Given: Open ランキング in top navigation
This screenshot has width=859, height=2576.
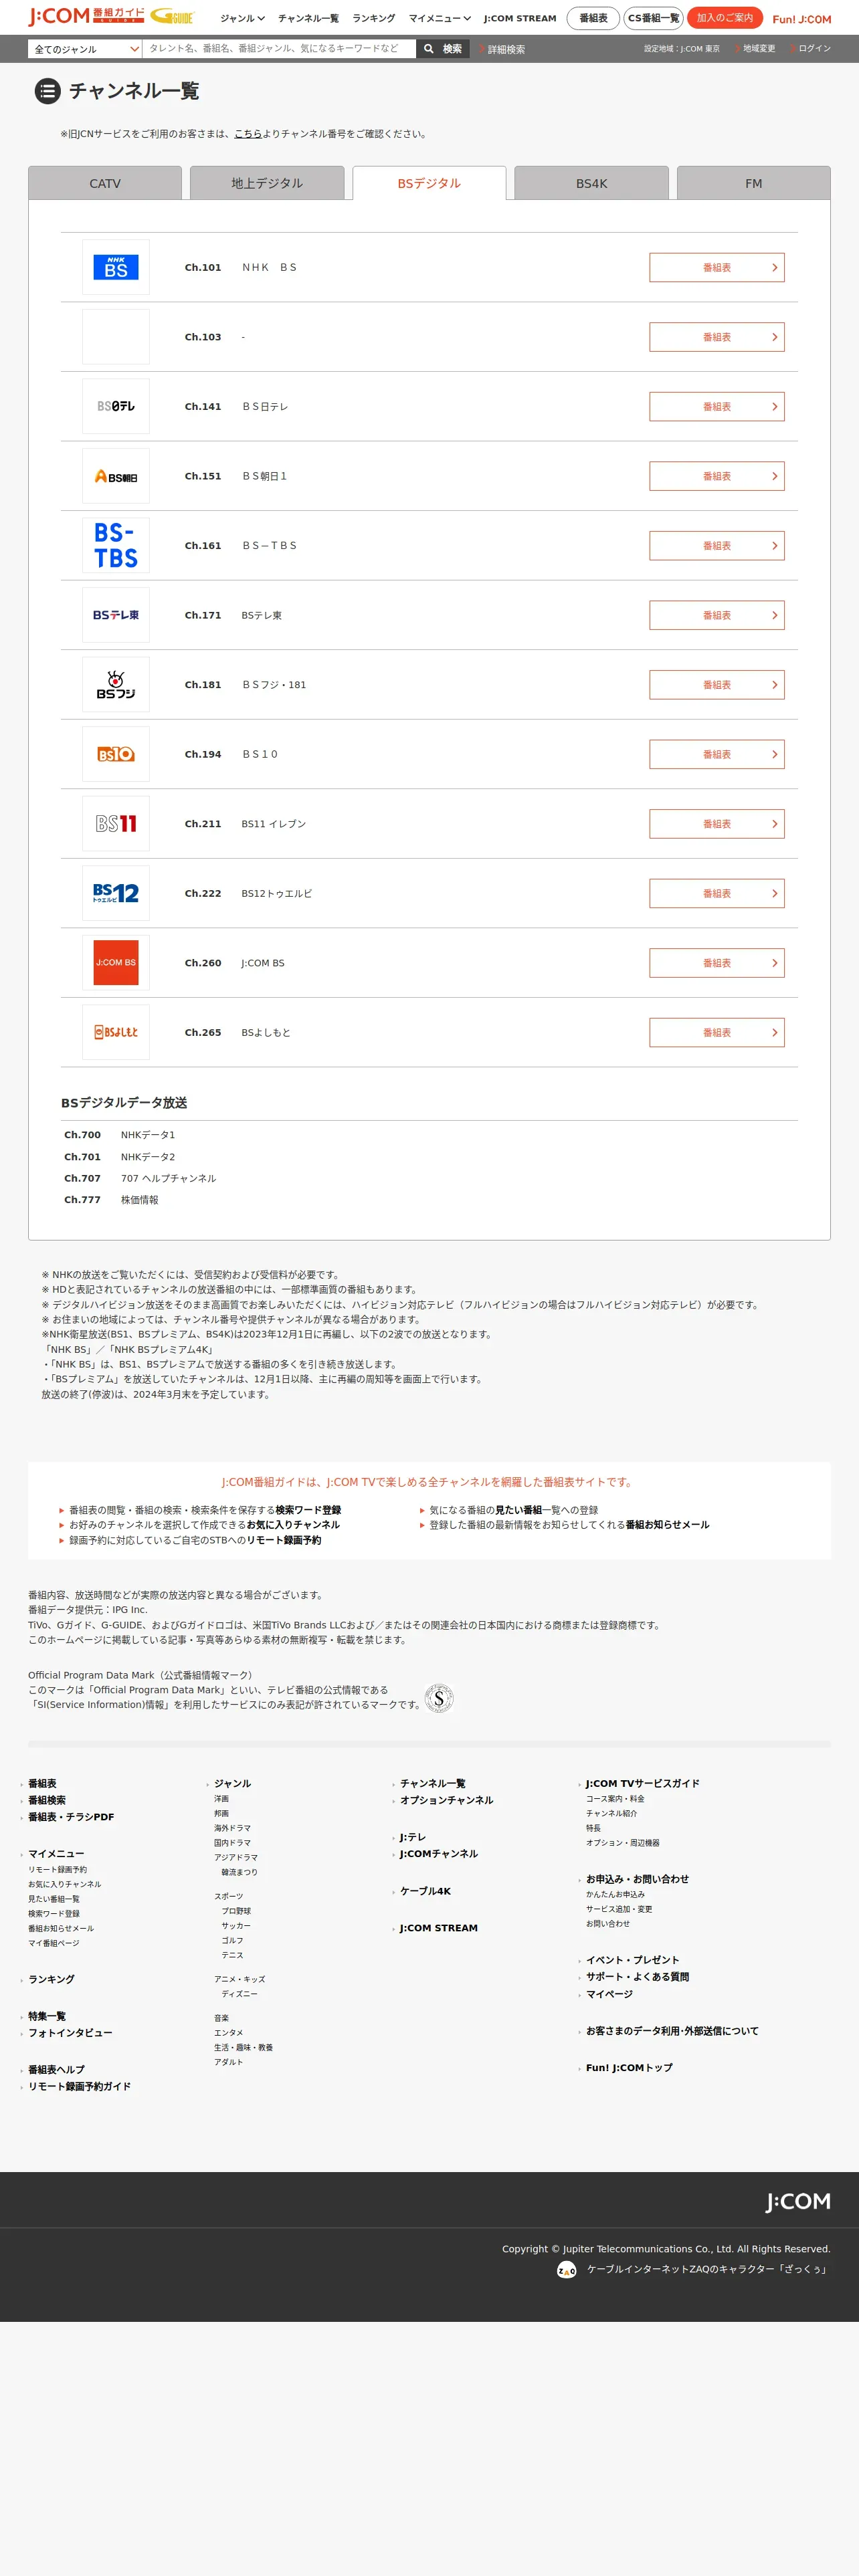Looking at the screenshot, I should click(373, 18).
